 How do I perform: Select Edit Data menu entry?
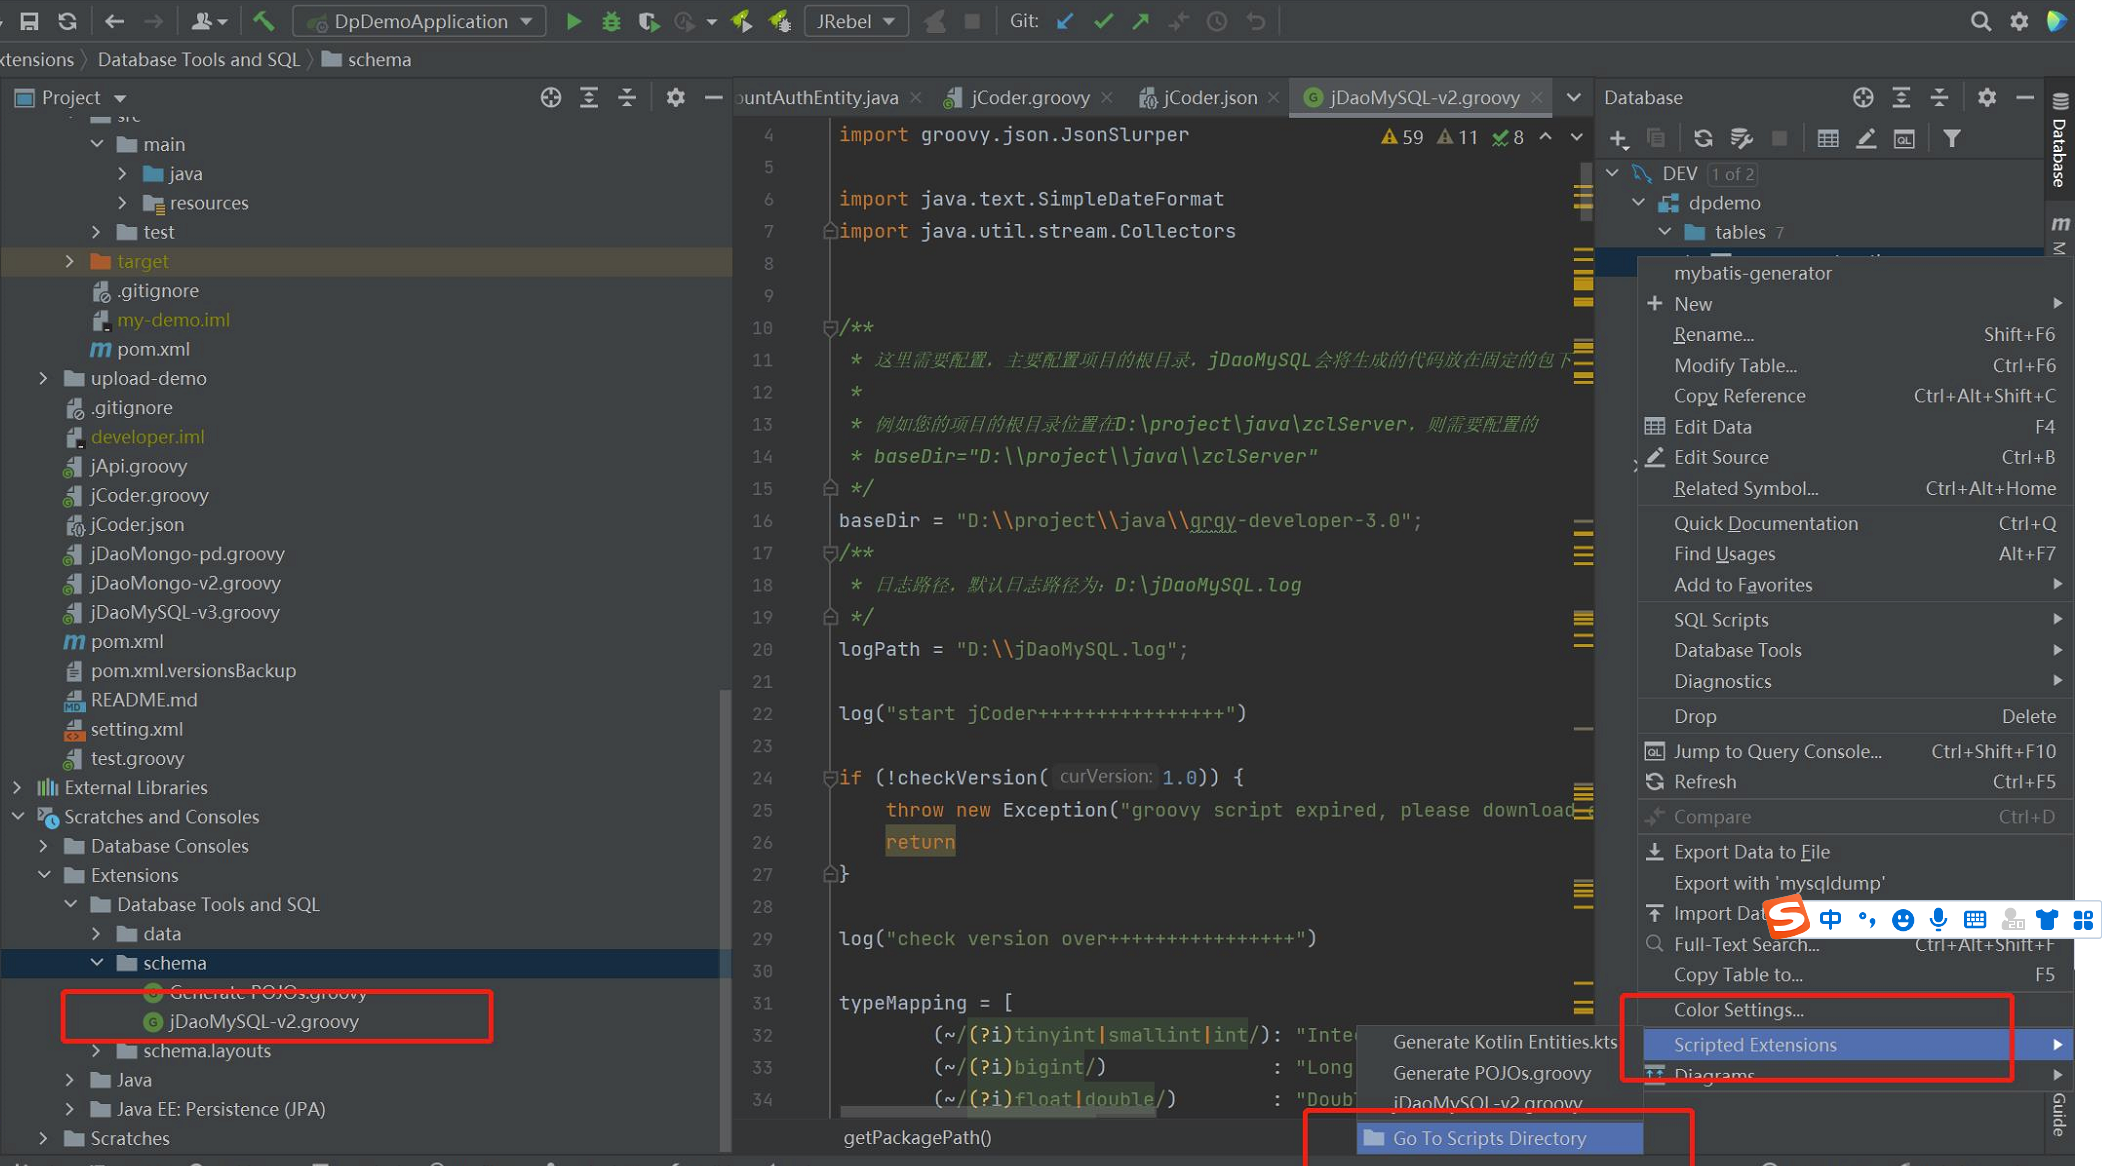click(x=1854, y=427)
